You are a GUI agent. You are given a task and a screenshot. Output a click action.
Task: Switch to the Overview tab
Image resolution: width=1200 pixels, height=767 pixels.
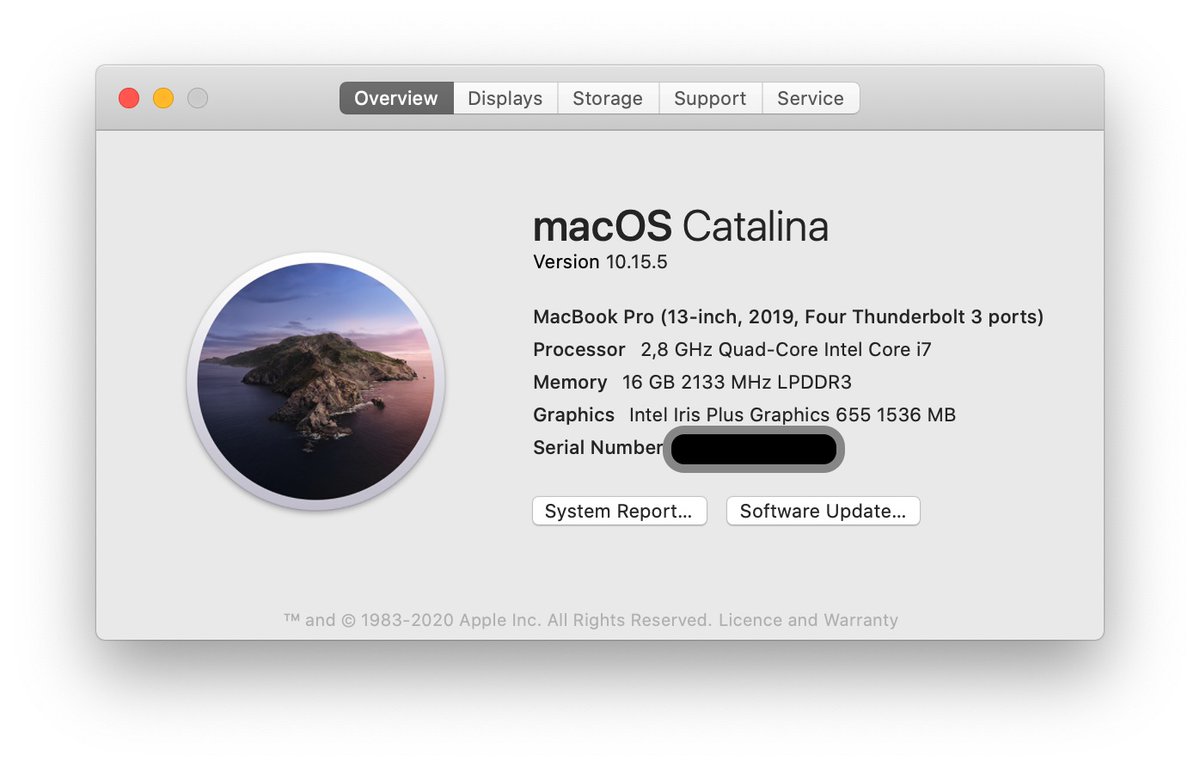[395, 98]
